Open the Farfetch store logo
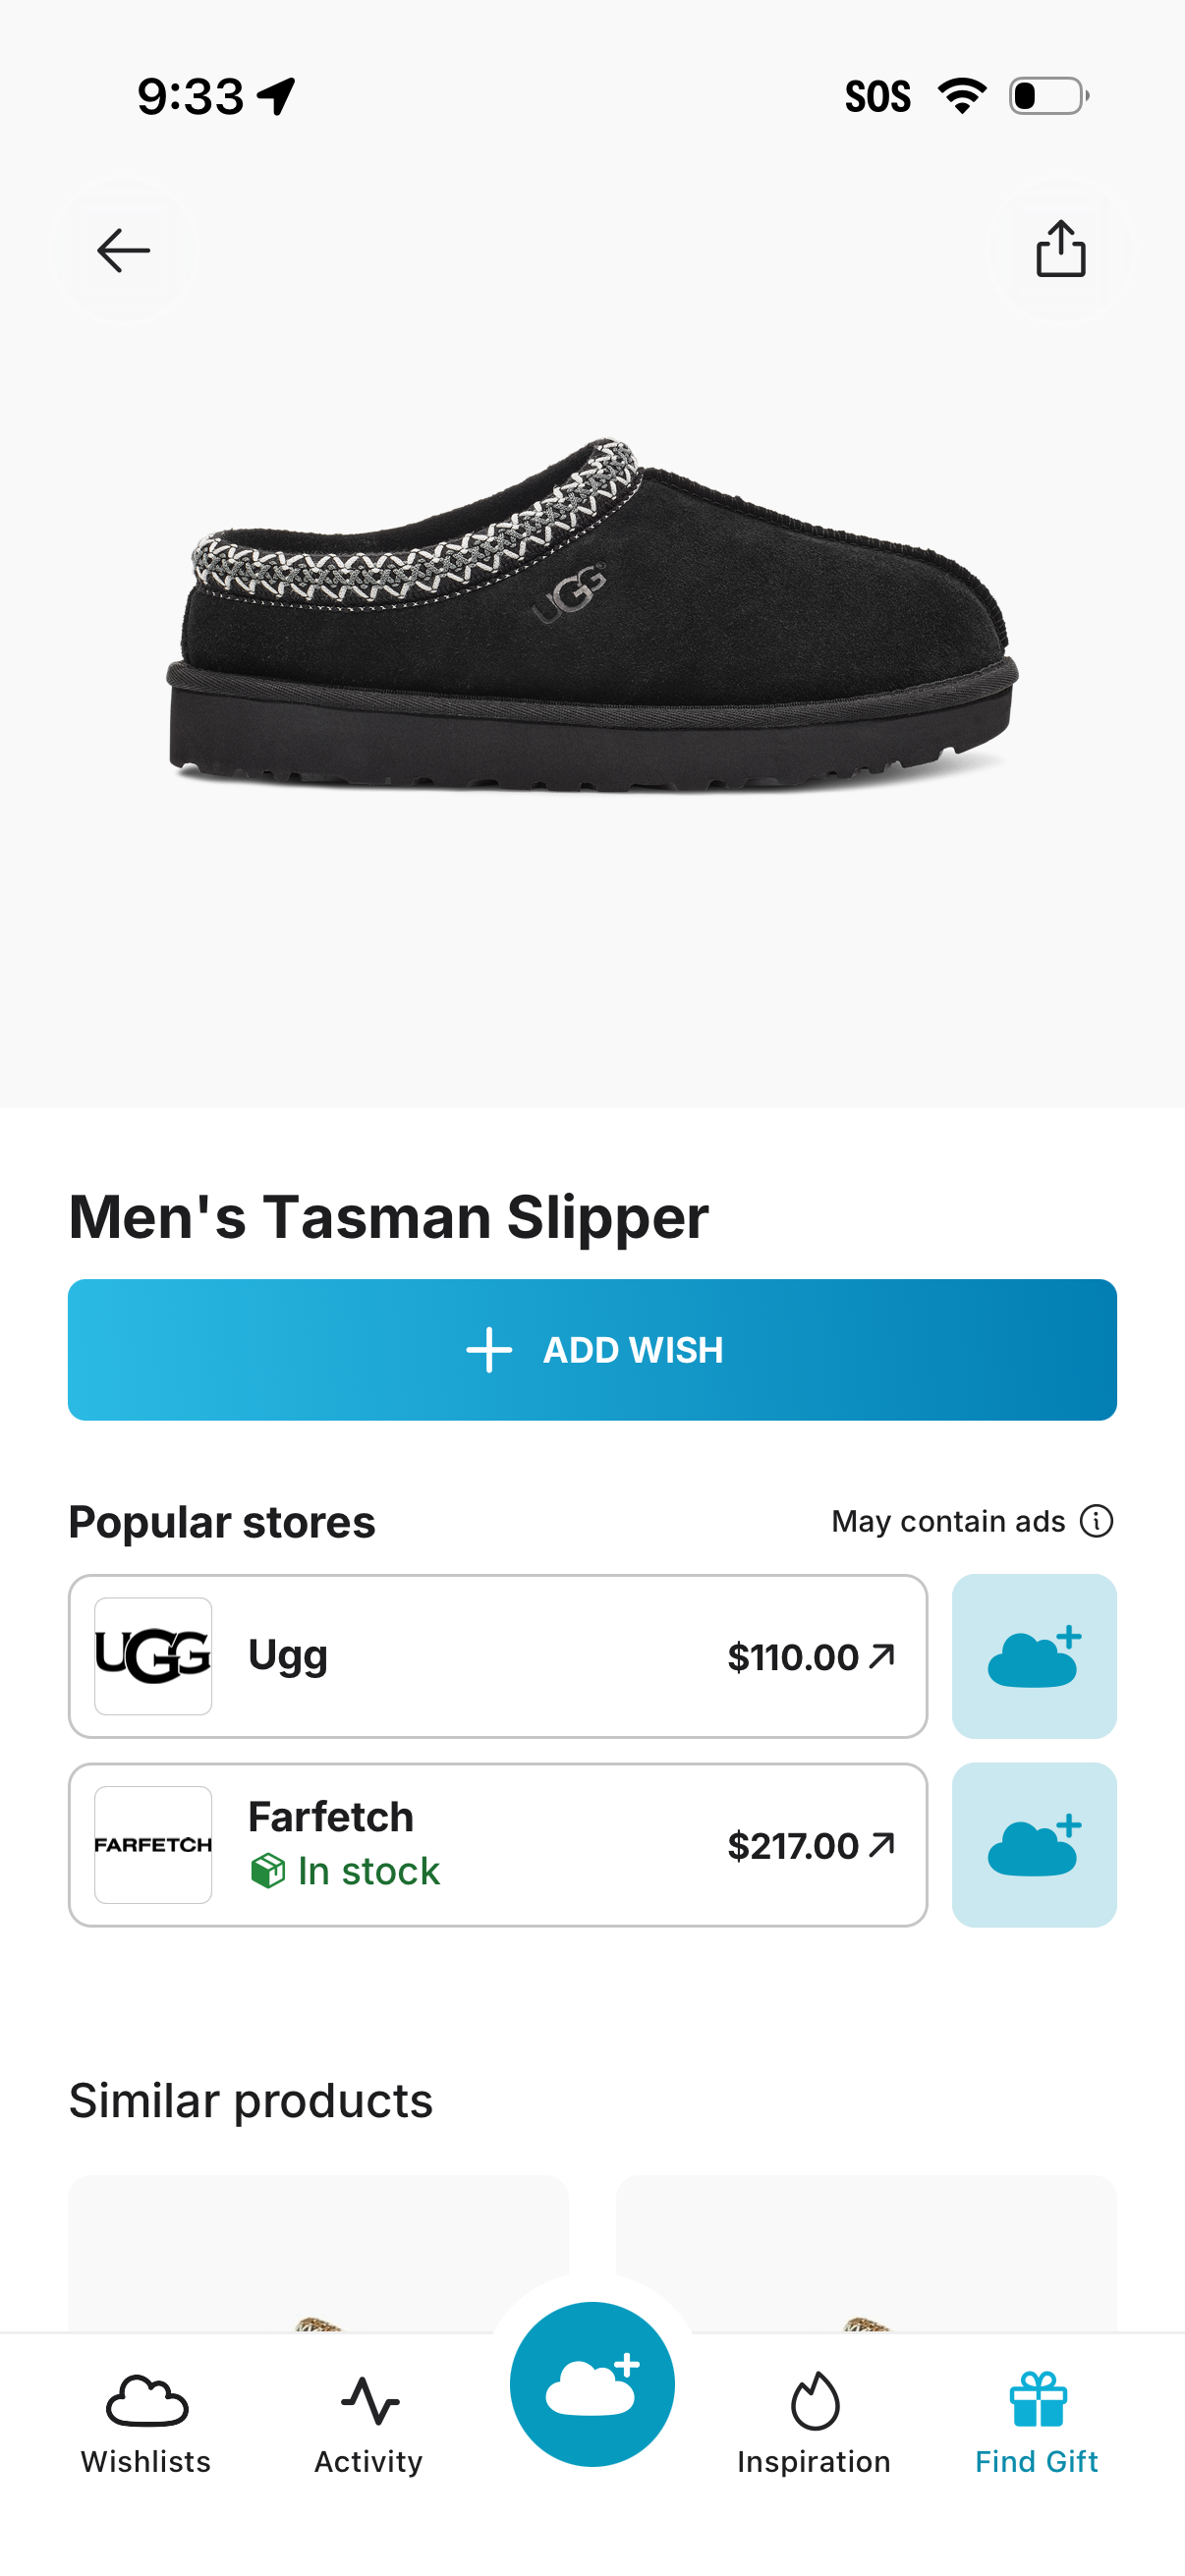The image size is (1185, 2576). click(153, 1844)
